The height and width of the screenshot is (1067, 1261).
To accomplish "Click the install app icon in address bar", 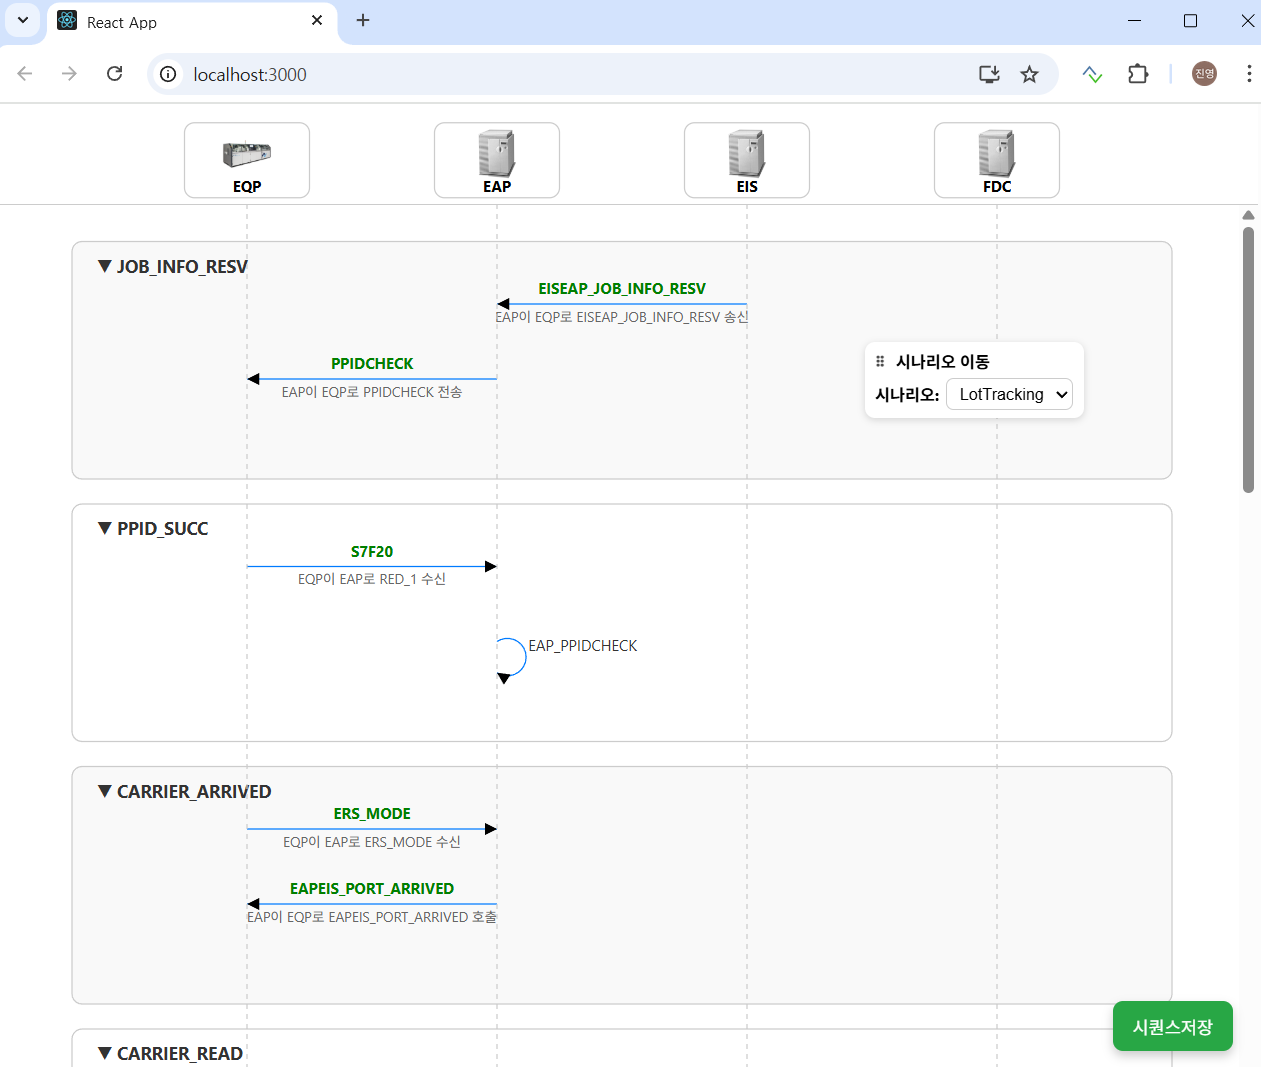I will pyautogui.click(x=989, y=74).
